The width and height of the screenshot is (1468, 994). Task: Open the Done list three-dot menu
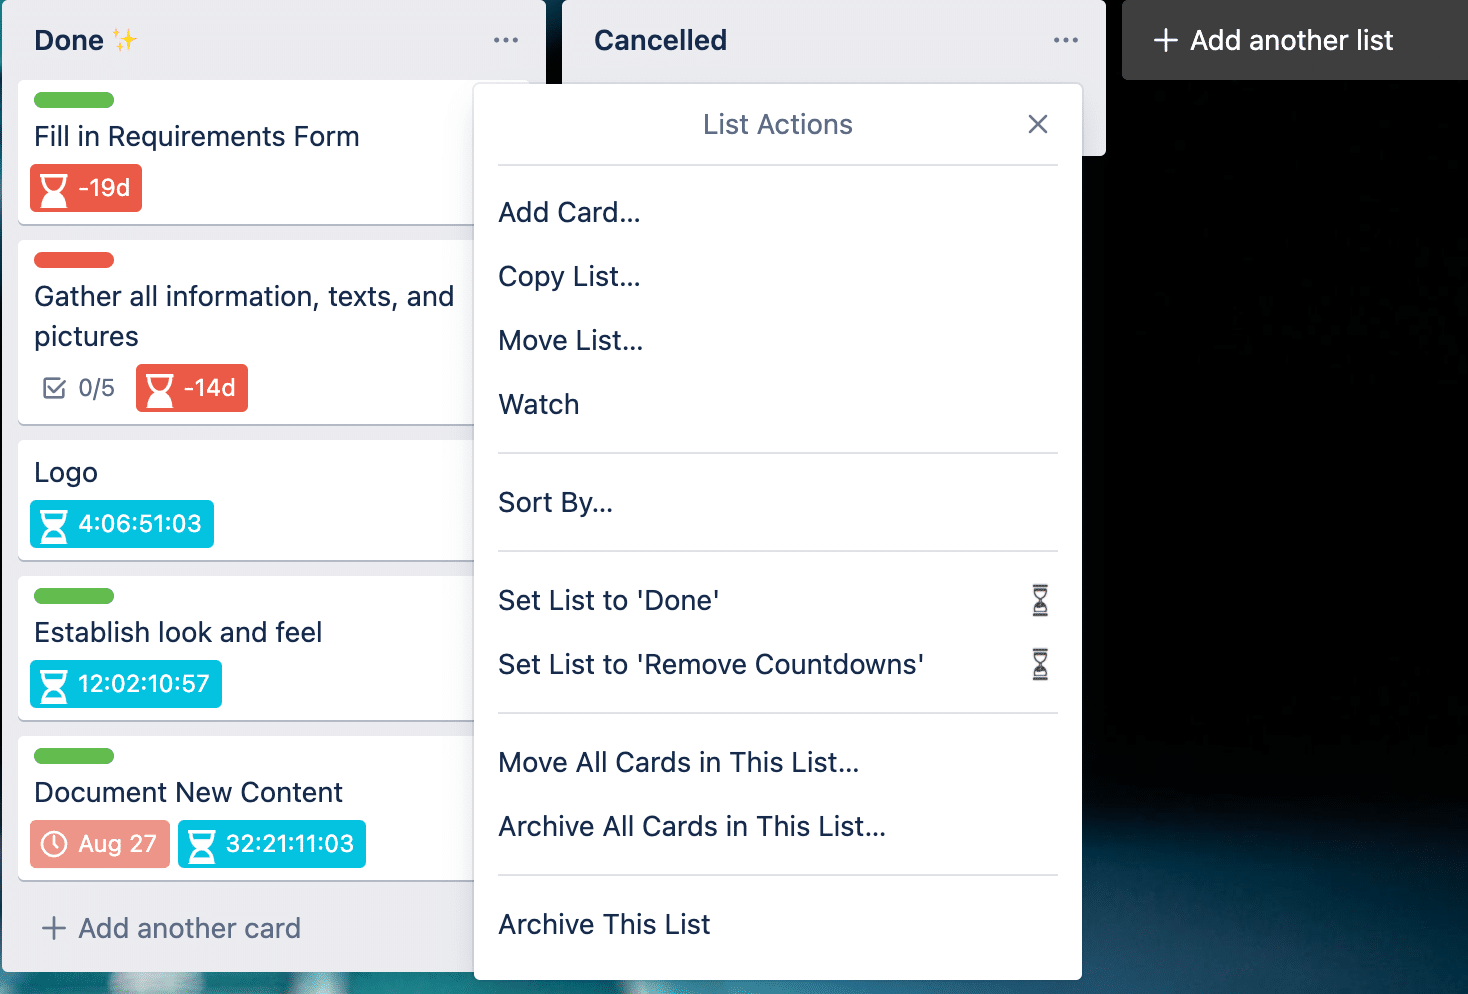click(x=506, y=40)
